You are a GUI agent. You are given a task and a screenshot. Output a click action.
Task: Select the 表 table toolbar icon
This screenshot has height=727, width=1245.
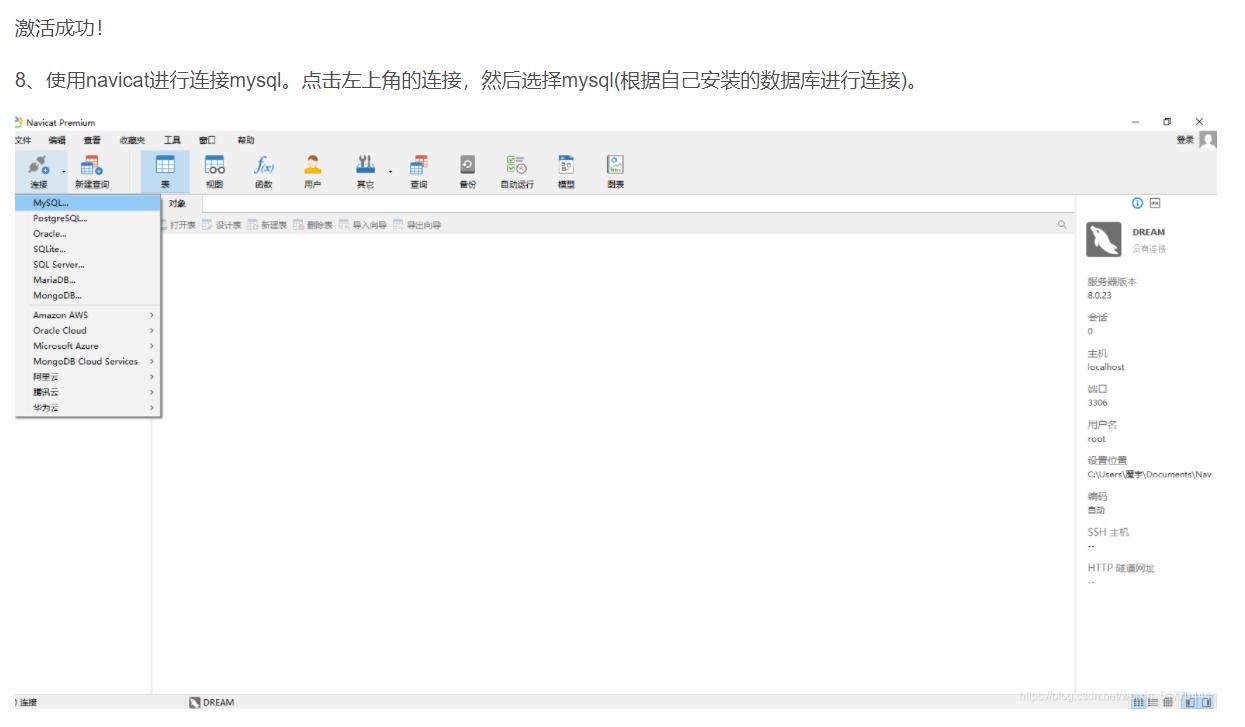[x=165, y=171]
